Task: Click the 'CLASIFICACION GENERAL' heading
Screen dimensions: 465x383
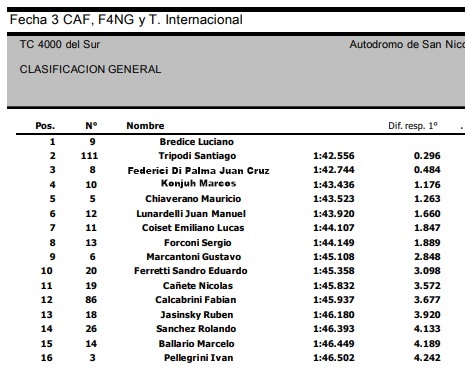Action: [x=90, y=69]
